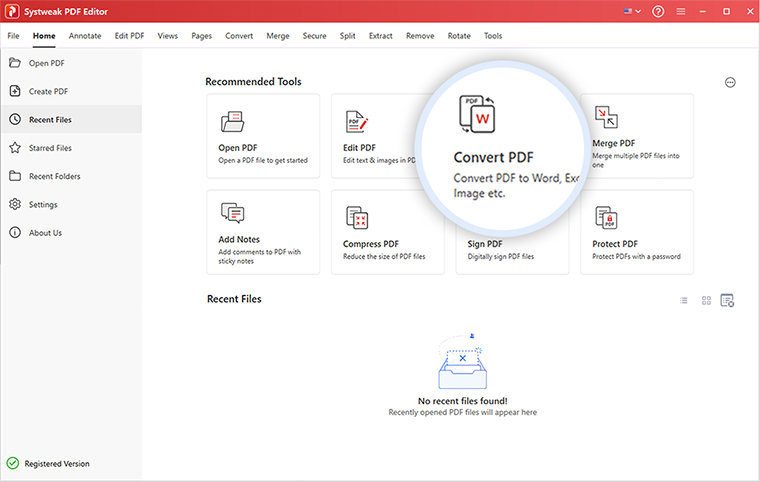Image resolution: width=760 pixels, height=482 pixels.
Task: Click the Recent Files section heading
Action: click(x=234, y=299)
